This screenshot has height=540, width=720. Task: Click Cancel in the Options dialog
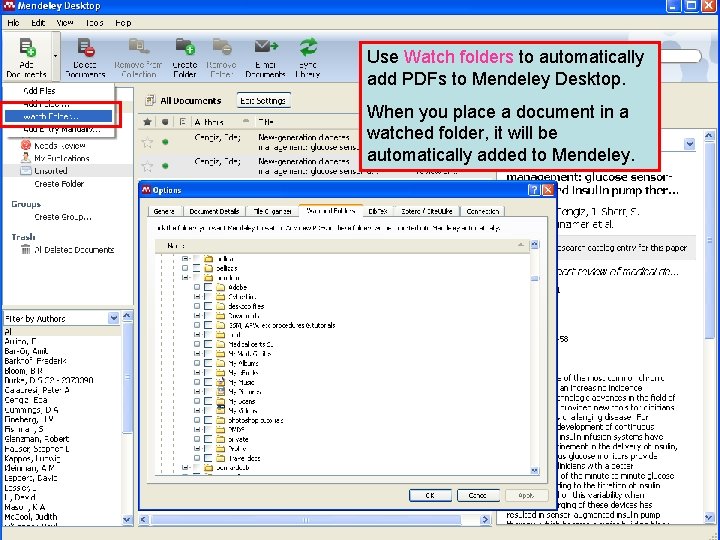[x=478, y=495]
